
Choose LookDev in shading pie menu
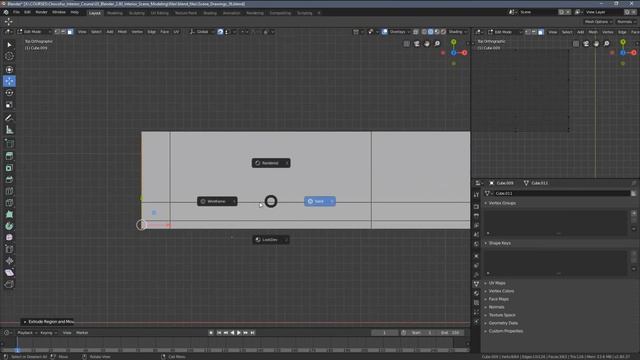click(271, 240)
